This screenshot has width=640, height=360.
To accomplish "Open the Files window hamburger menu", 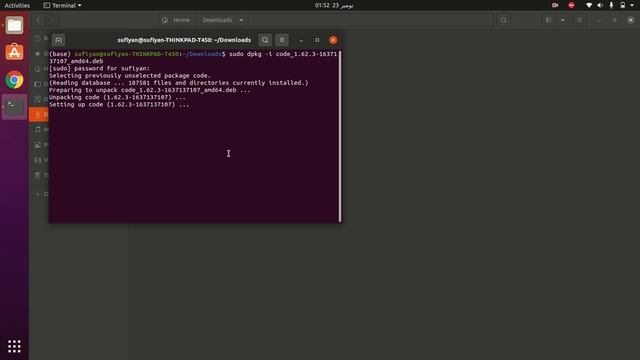I will click(579, 20).
